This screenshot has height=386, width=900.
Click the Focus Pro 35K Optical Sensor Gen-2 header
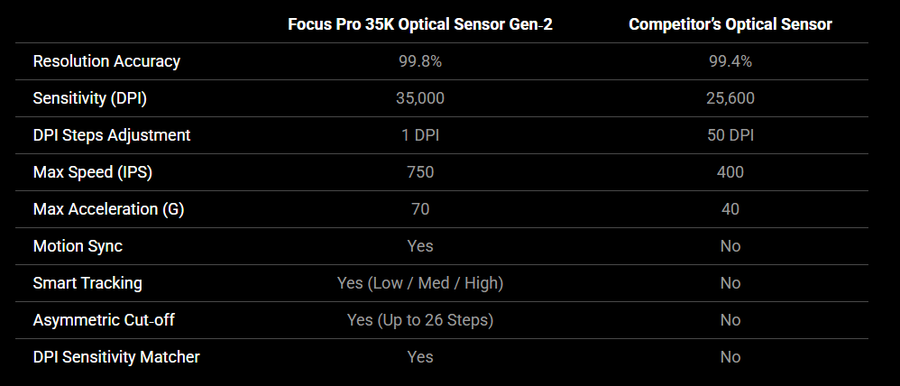click(420, 24)
